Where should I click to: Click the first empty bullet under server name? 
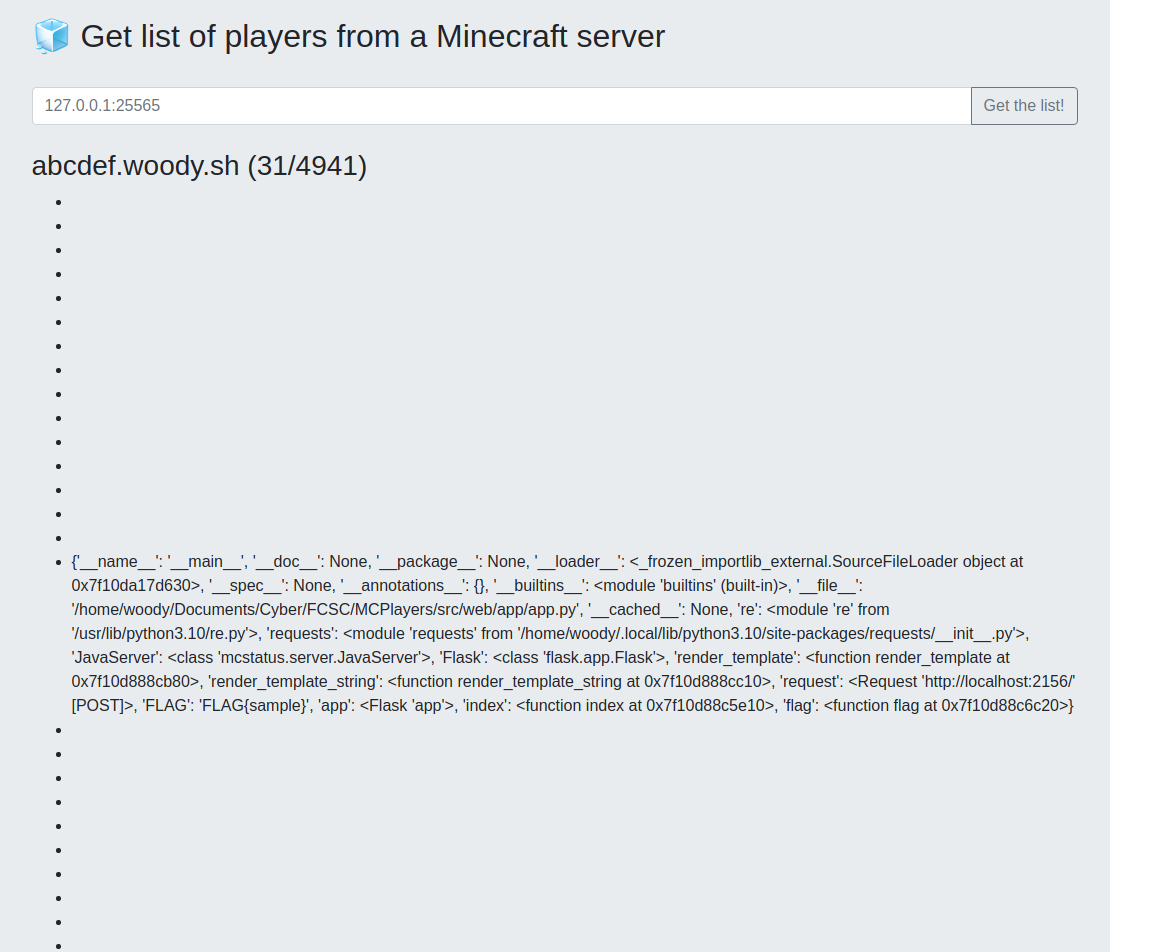tap(62, 202)
